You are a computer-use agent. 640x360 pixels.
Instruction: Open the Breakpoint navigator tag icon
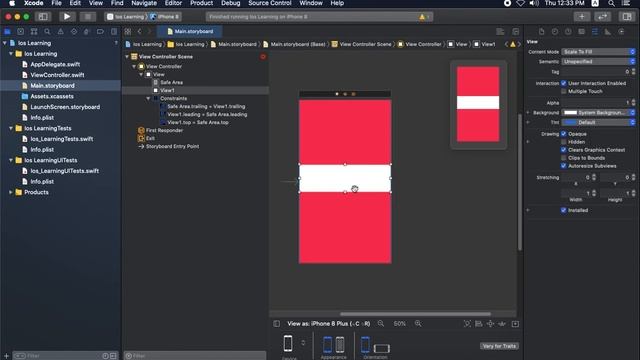tap(100, 31)
